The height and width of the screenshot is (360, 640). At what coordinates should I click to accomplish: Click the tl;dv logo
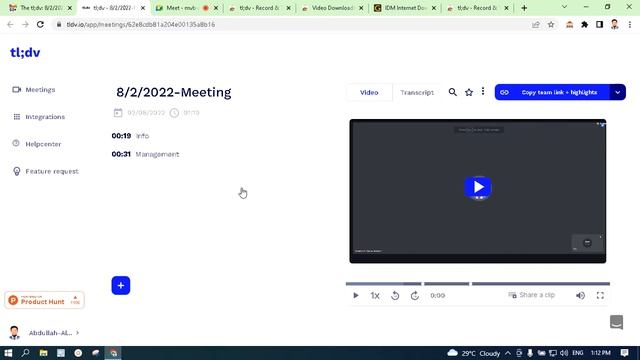25,53
